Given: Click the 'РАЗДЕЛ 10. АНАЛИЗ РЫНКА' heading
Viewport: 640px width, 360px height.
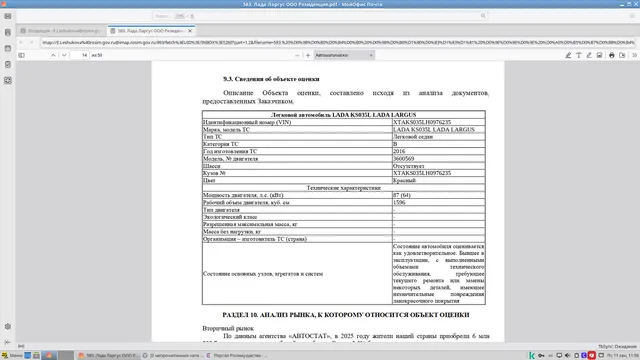Looking at the screenshot, I should [346, 315].
